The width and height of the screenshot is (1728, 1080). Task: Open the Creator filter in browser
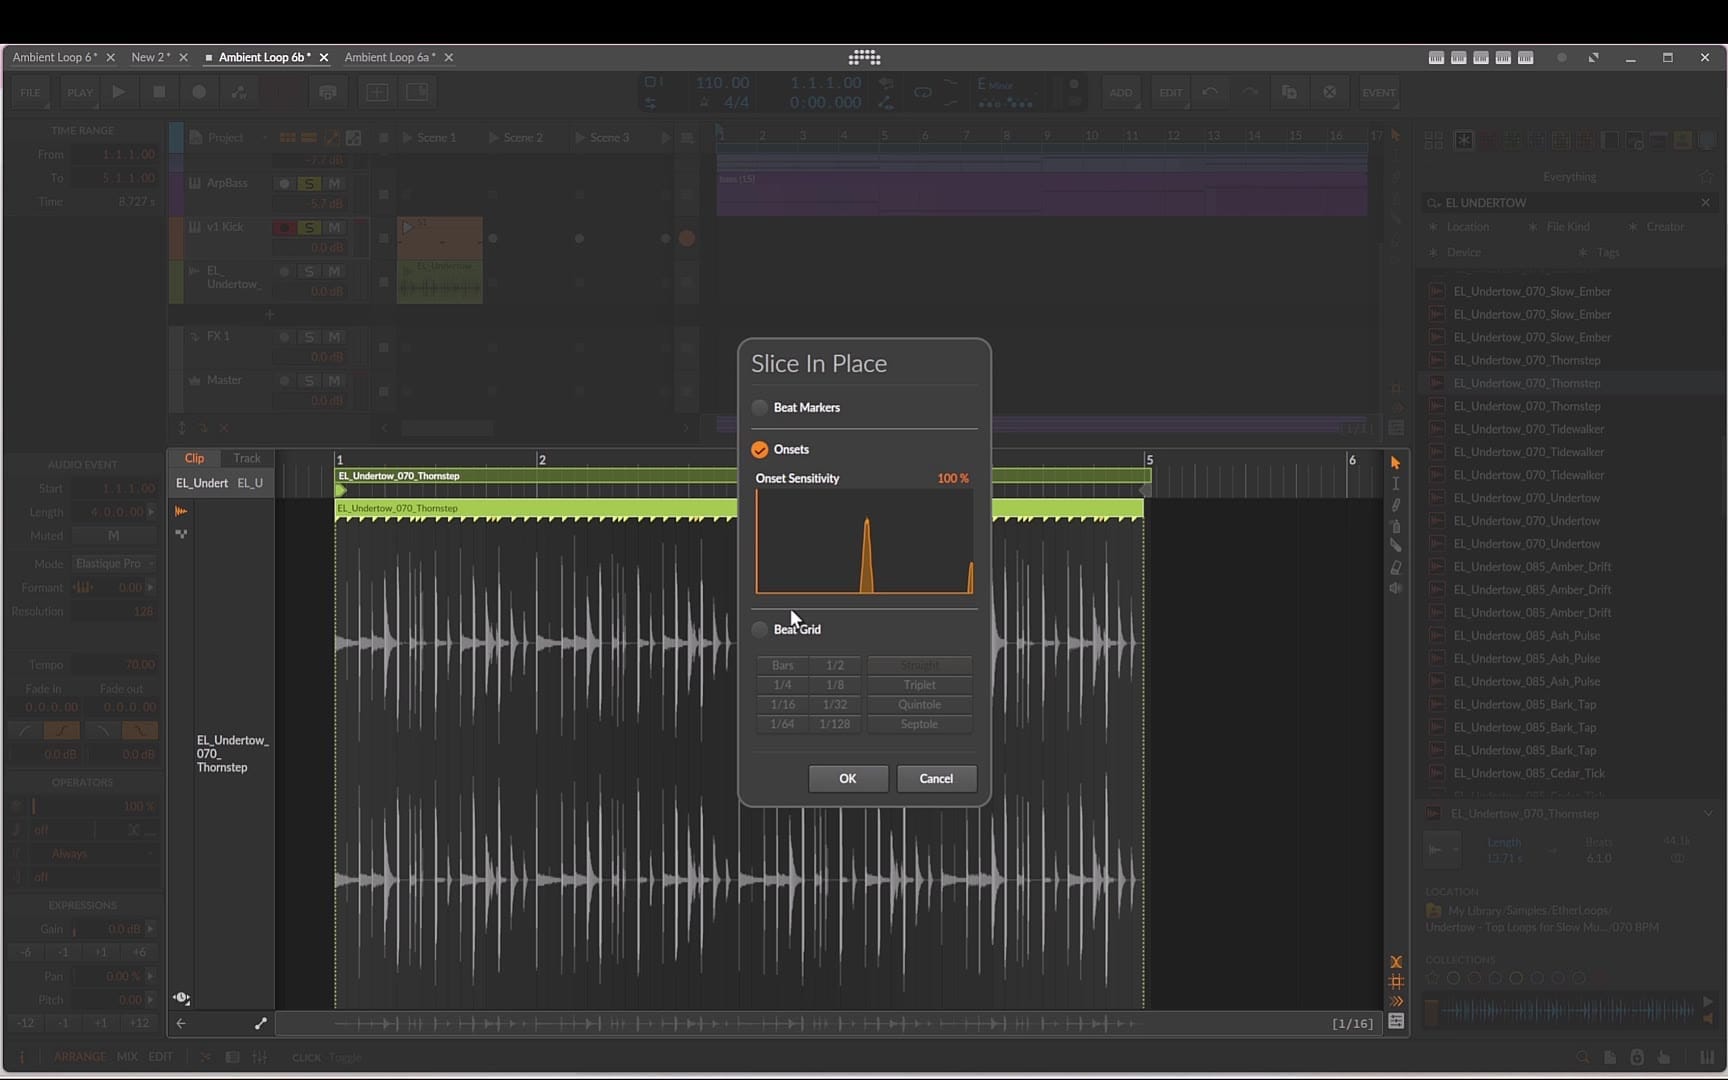click(1664, 227)
